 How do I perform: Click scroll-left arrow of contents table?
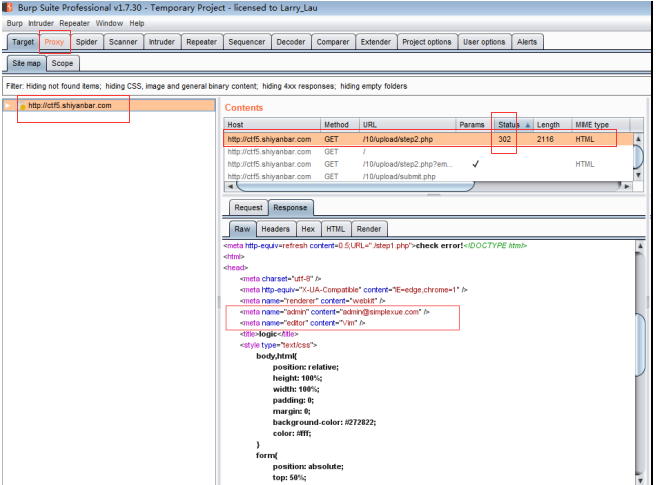tap(230, 186)
